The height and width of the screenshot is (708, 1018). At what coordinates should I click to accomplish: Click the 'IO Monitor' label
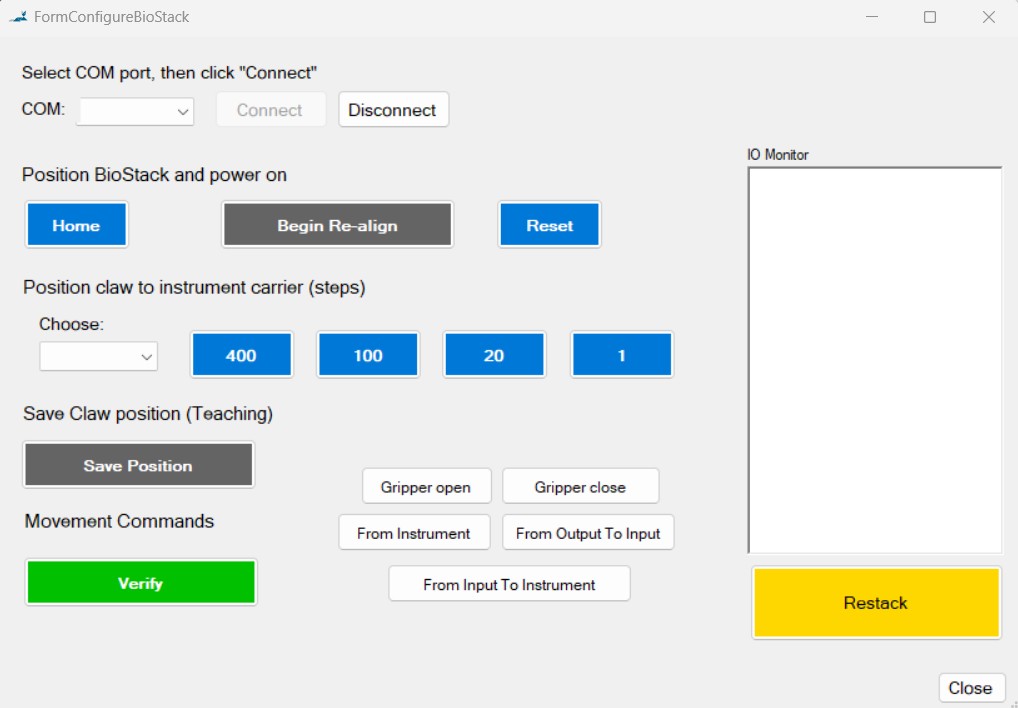(778, 154)
